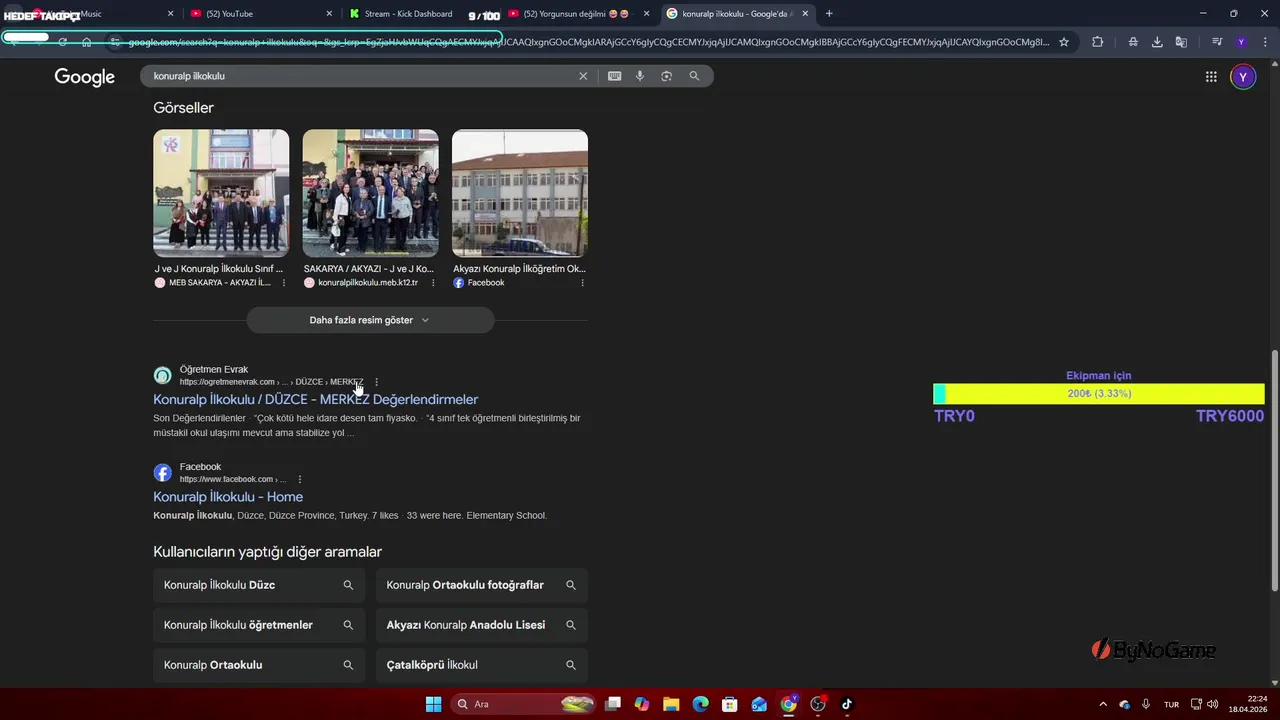Open Chrome extensions puzzle icon
1280x720 pixels.
click(x=1097, y=42)
